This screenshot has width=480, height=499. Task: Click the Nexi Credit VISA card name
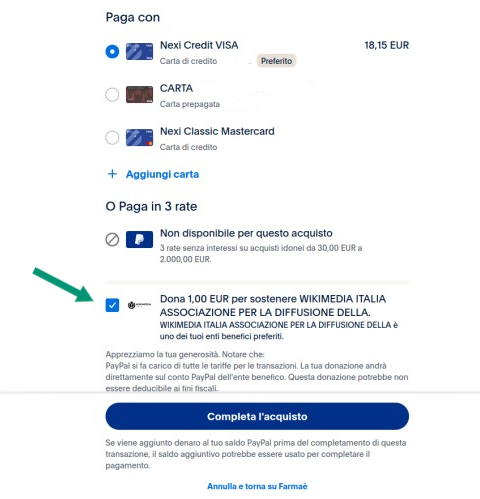click(199, 45)
